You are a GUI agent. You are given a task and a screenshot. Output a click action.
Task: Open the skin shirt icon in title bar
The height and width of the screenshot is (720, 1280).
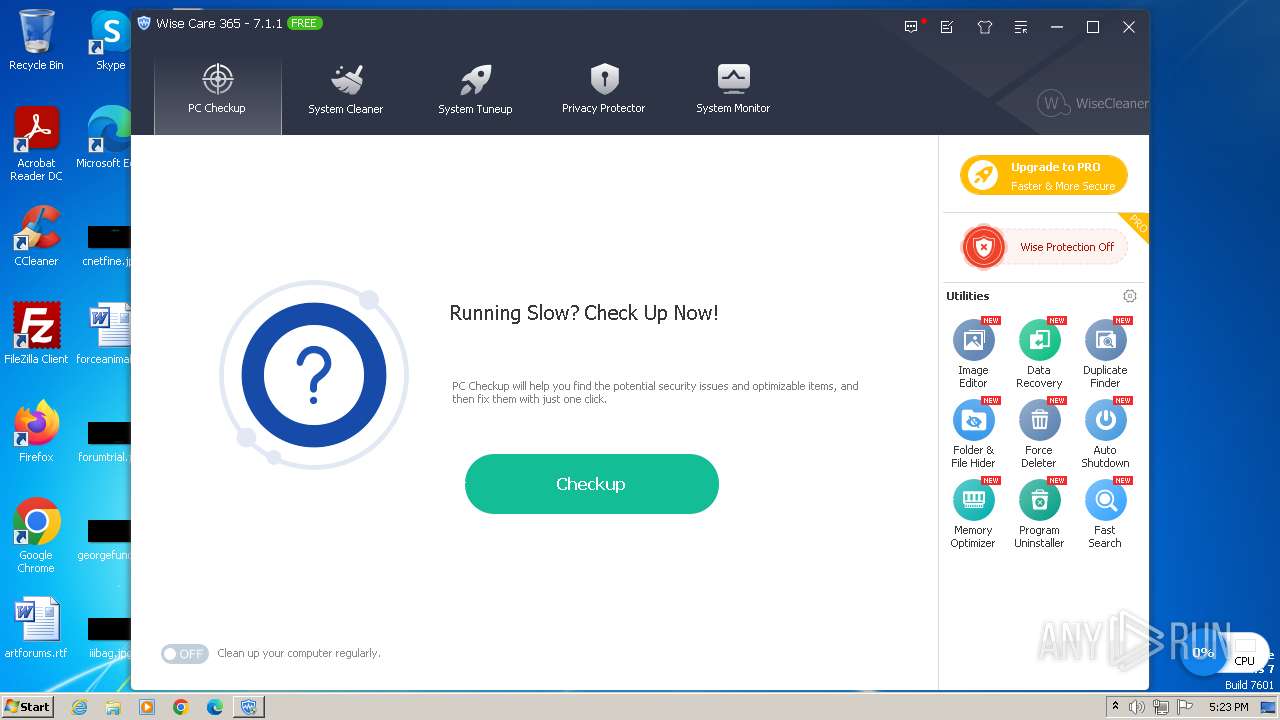[x=985, y=27]
